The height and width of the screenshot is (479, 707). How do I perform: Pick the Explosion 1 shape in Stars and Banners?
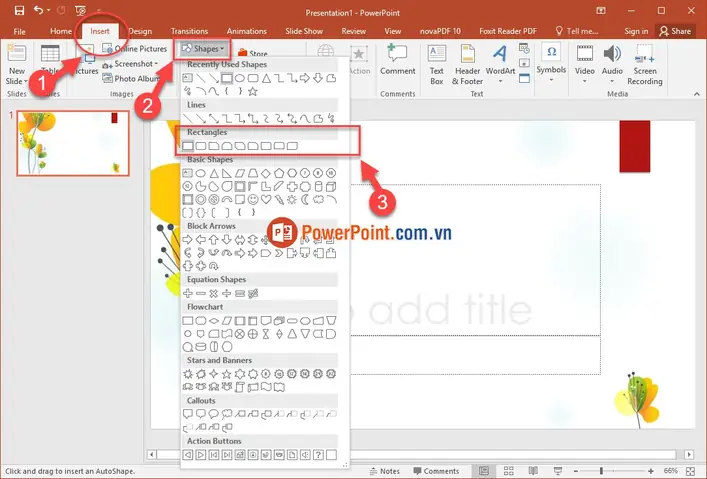pyautogui.click(x=188, y=374)
